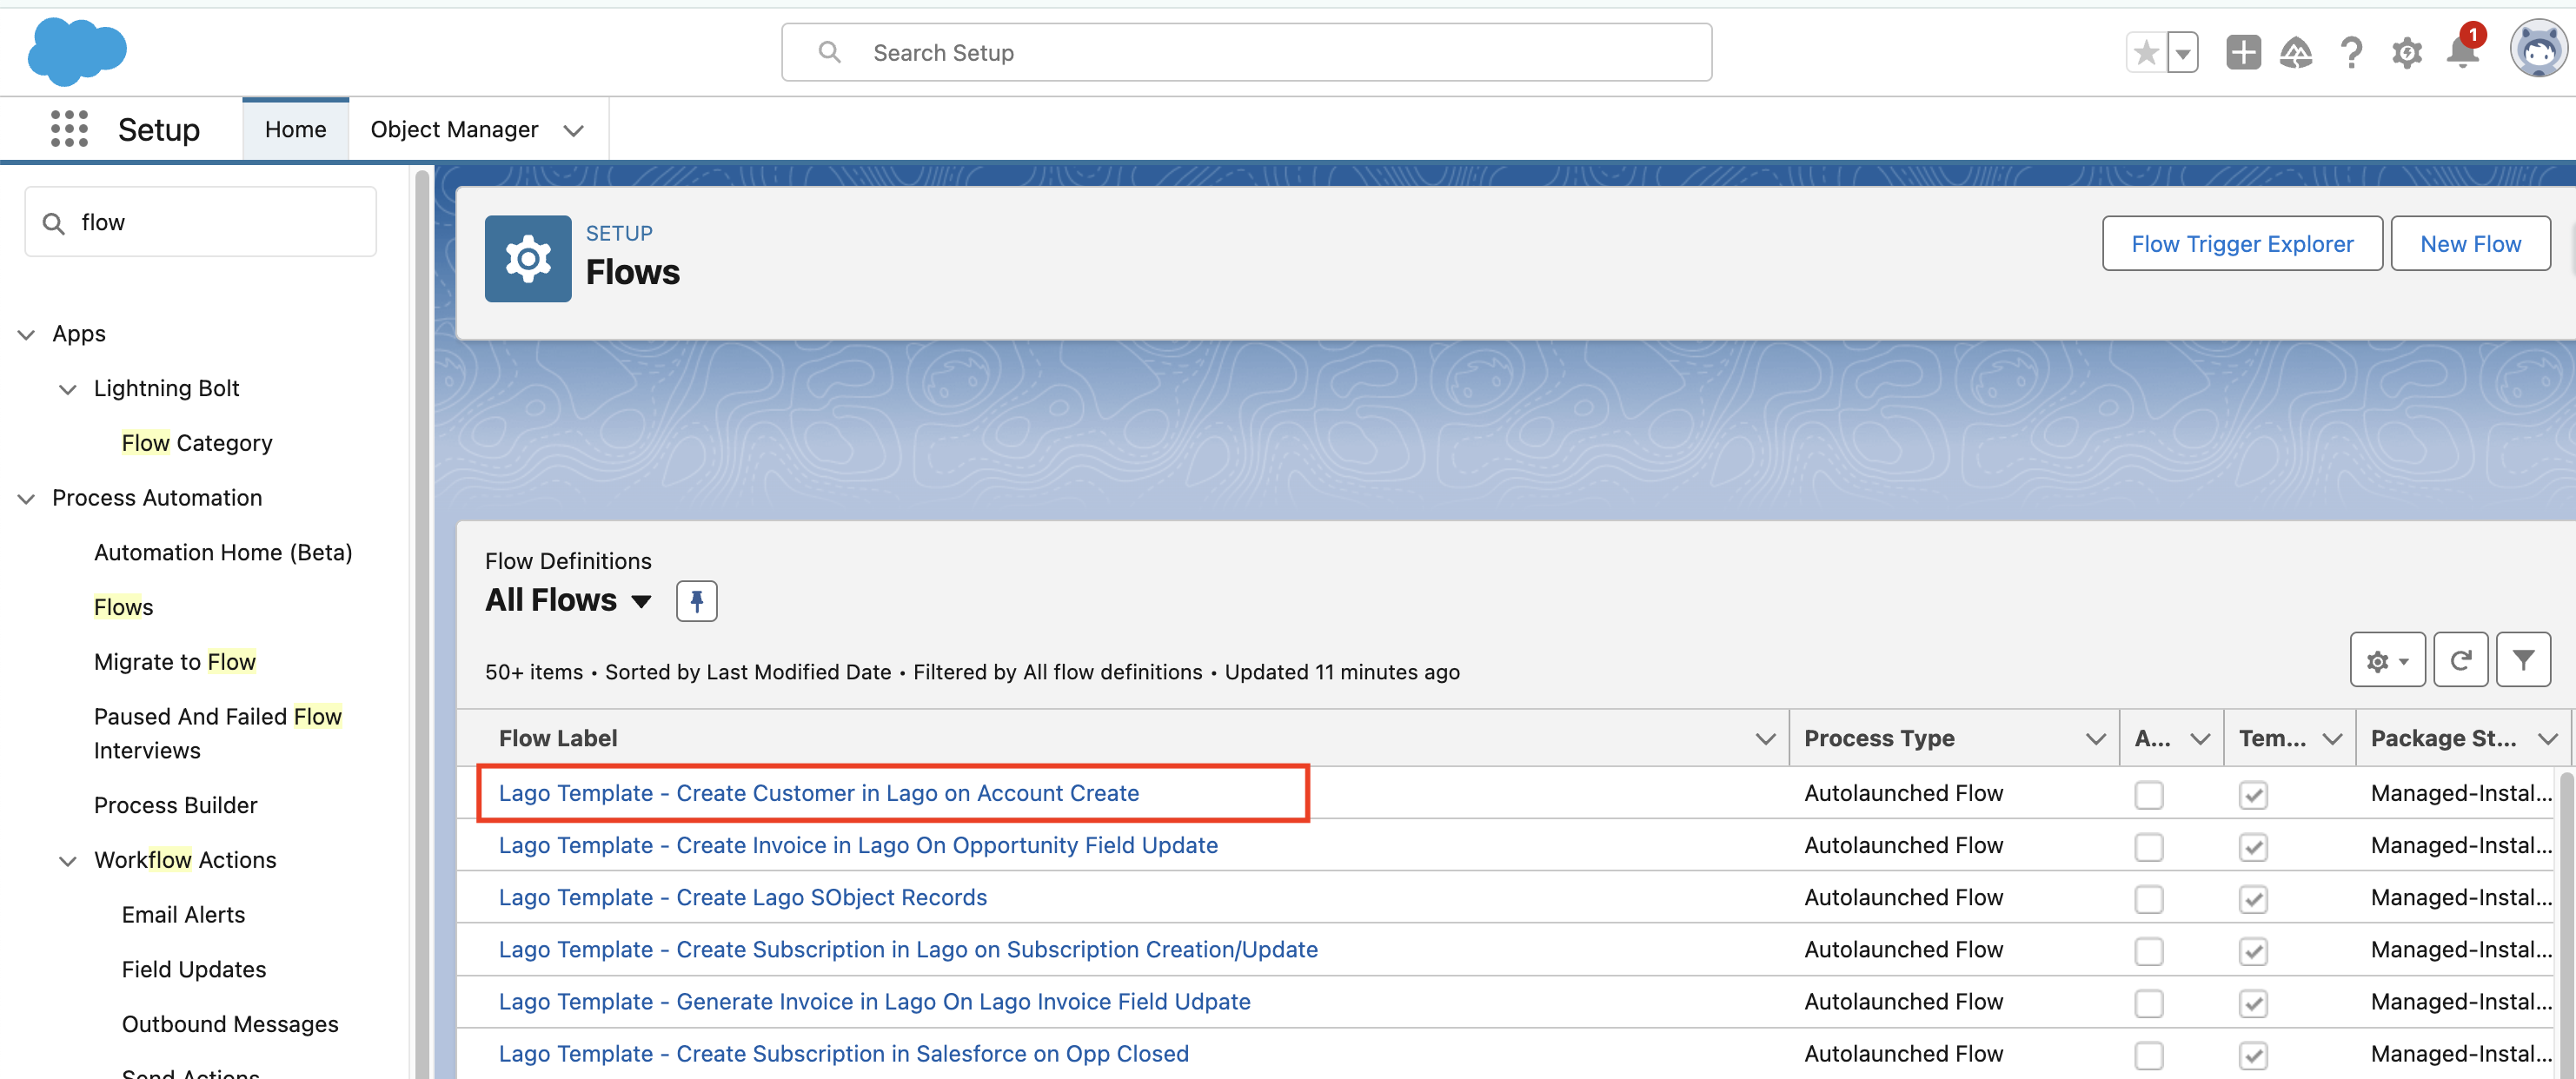This screenshot has width=2576, height=1079.
Task: Open Email Alerts in sidebar
Action: coord(183,914)
